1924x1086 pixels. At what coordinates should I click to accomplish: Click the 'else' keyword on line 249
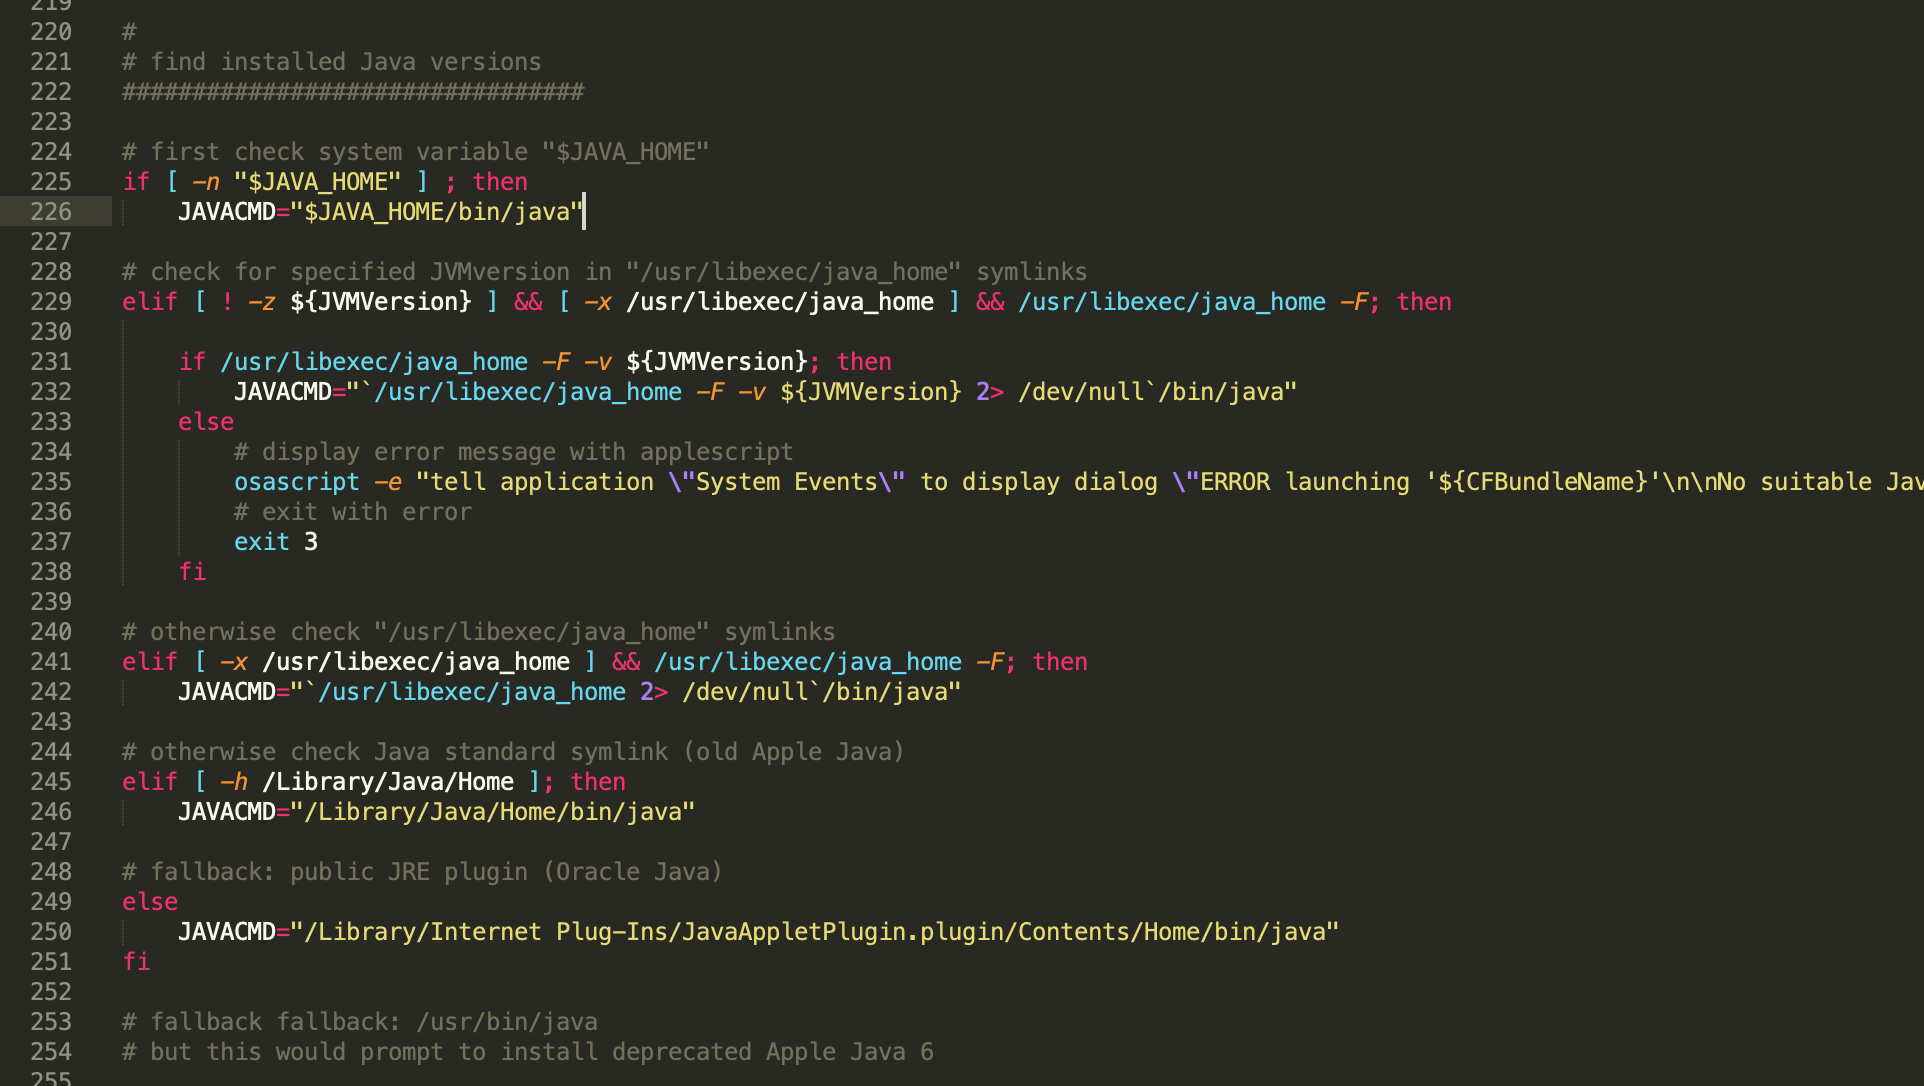click(150, 902)
